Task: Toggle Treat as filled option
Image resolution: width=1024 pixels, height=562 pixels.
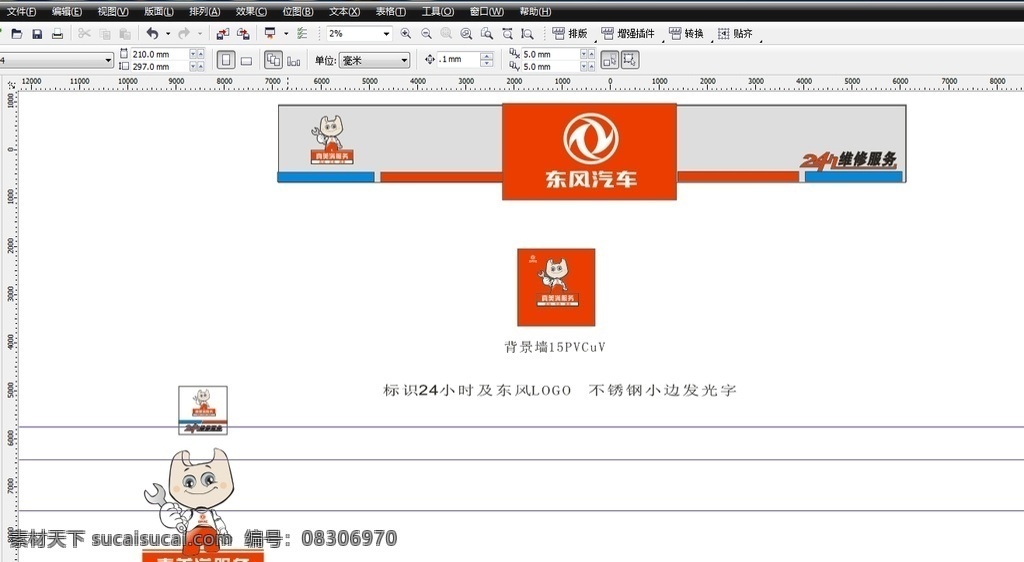Action: (x=609, y=60)
